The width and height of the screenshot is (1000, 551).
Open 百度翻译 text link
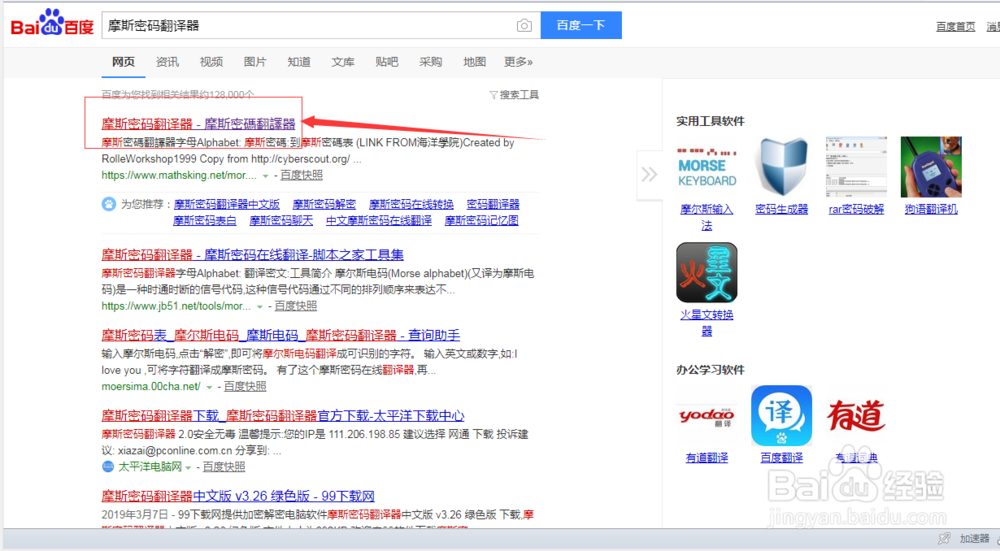coord(781,458)
